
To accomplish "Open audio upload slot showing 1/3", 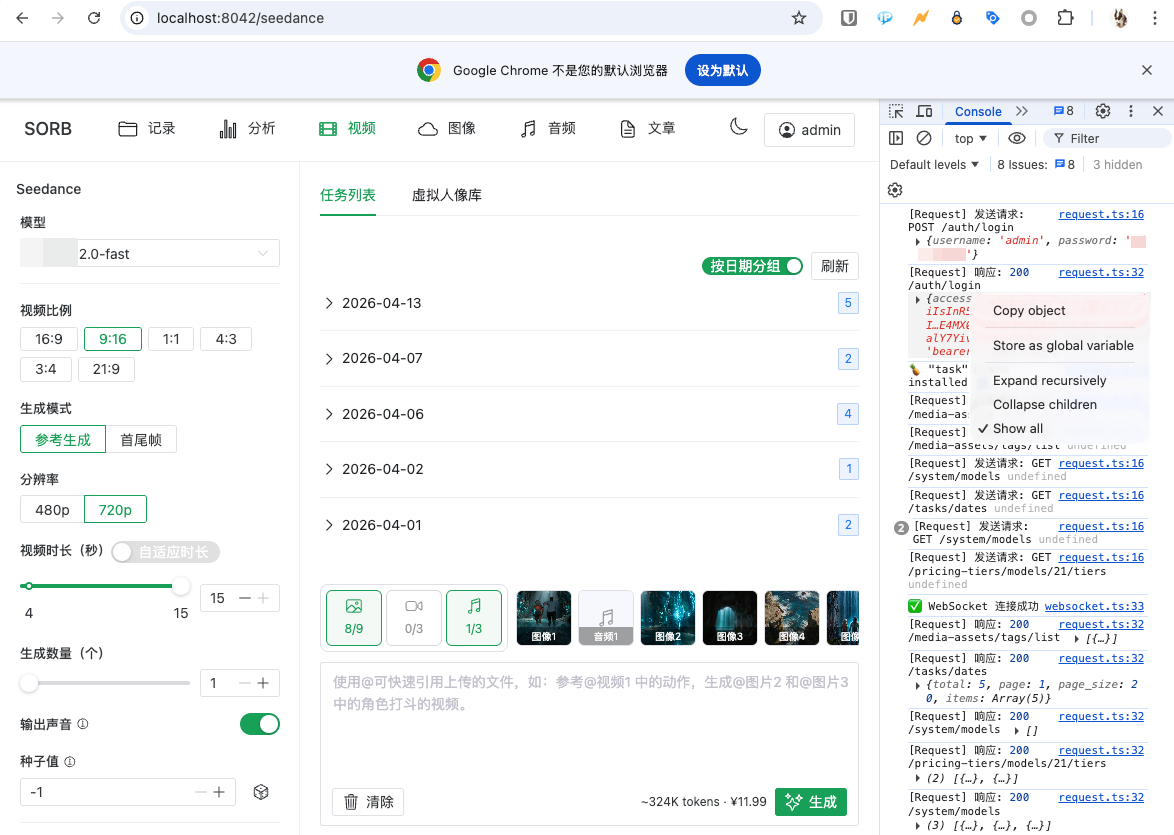I will tap(475, 617).
